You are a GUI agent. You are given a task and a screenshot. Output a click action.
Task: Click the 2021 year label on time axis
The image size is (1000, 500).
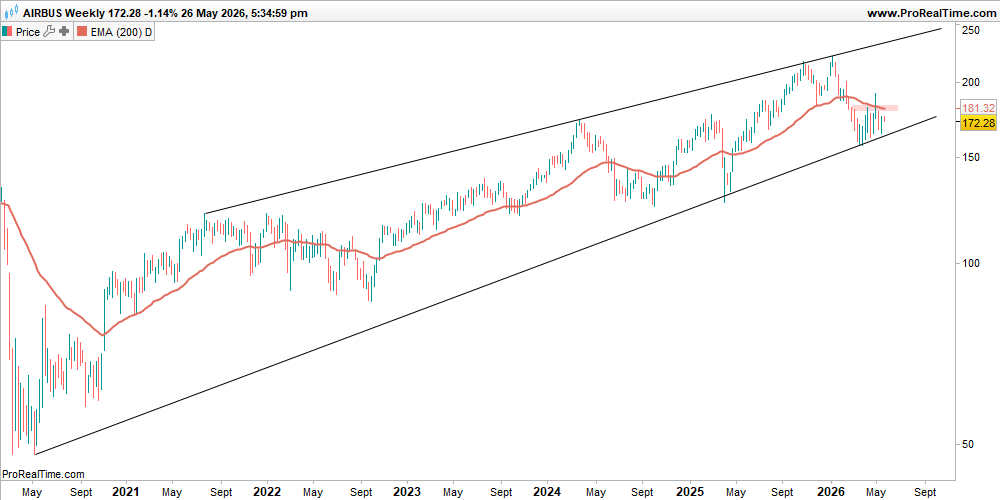pos(126,492)
